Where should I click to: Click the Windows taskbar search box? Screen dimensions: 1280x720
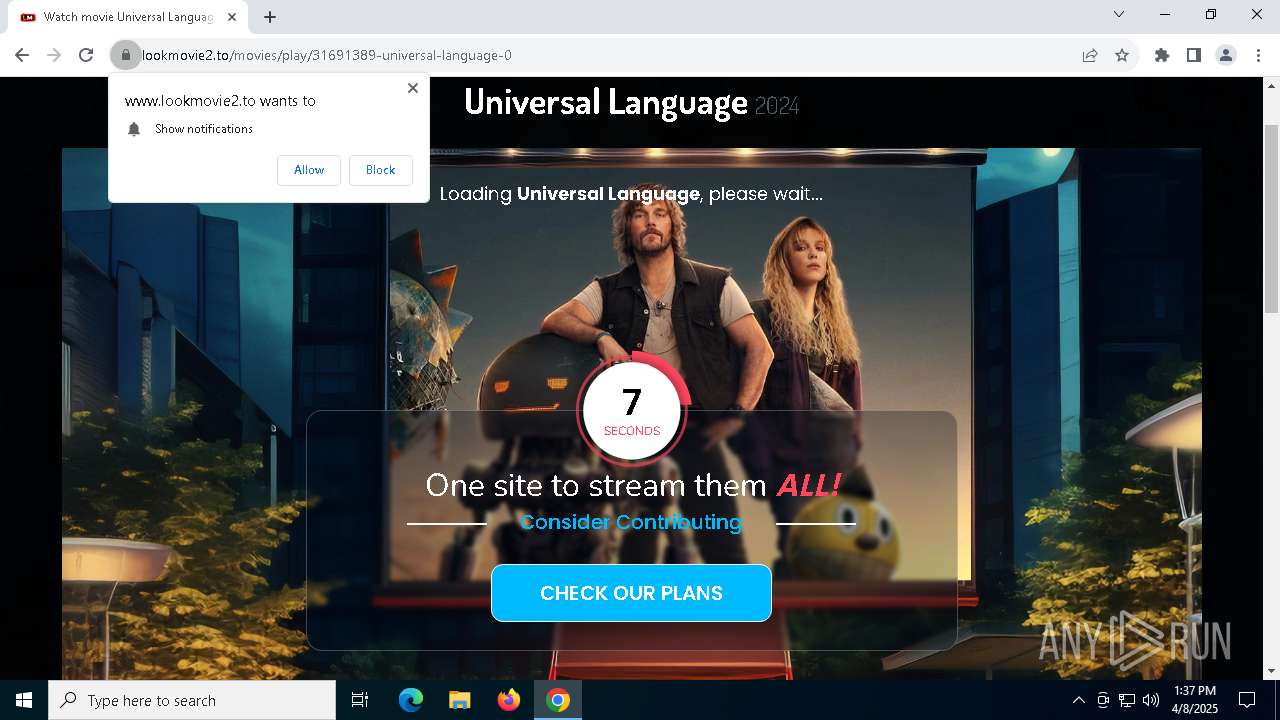(192, 700)
